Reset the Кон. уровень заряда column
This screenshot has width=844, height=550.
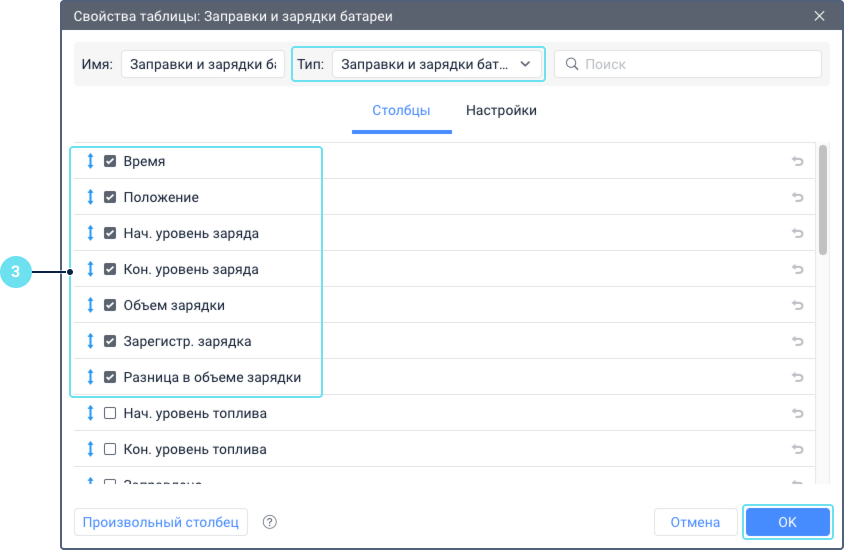[798, 269]
